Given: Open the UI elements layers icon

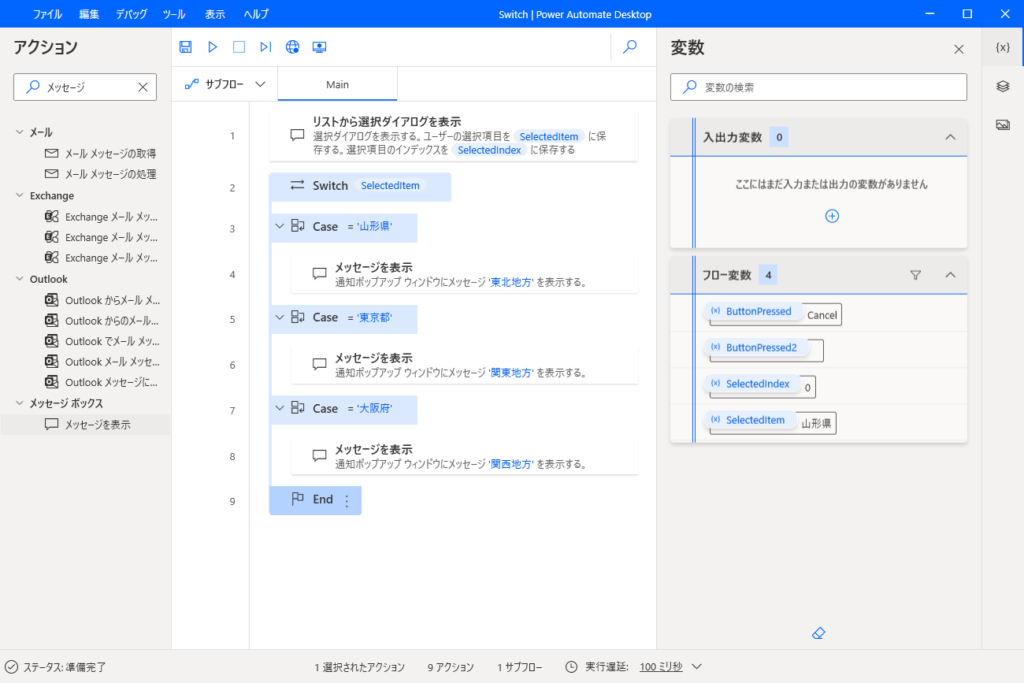Looking at the screenshot, I should (1002, 86).
